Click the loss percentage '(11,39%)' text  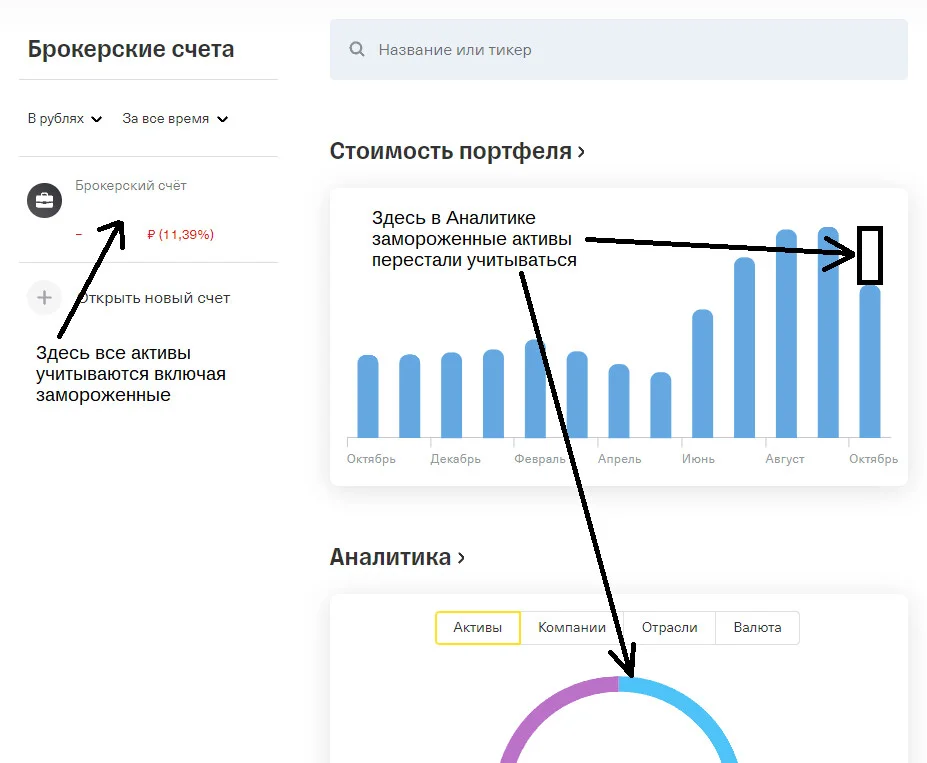pyautogui.click(x=186, y=235)
